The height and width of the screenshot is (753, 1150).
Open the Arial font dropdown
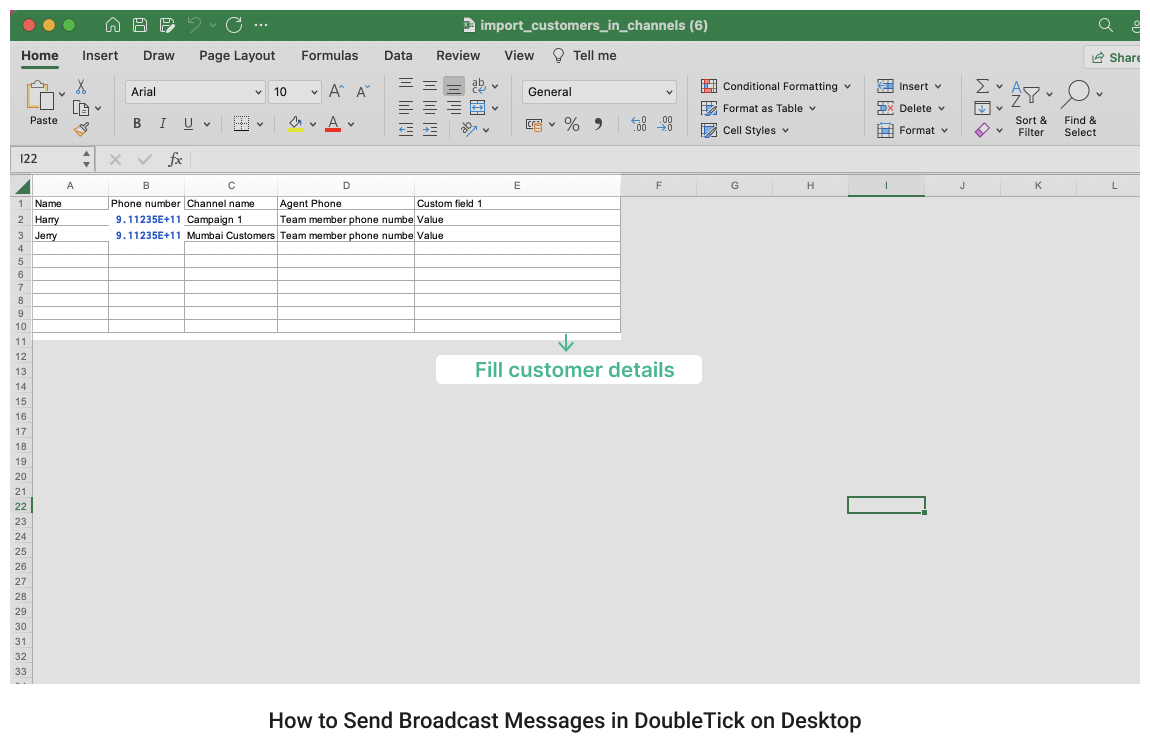(x=258, y=91)
